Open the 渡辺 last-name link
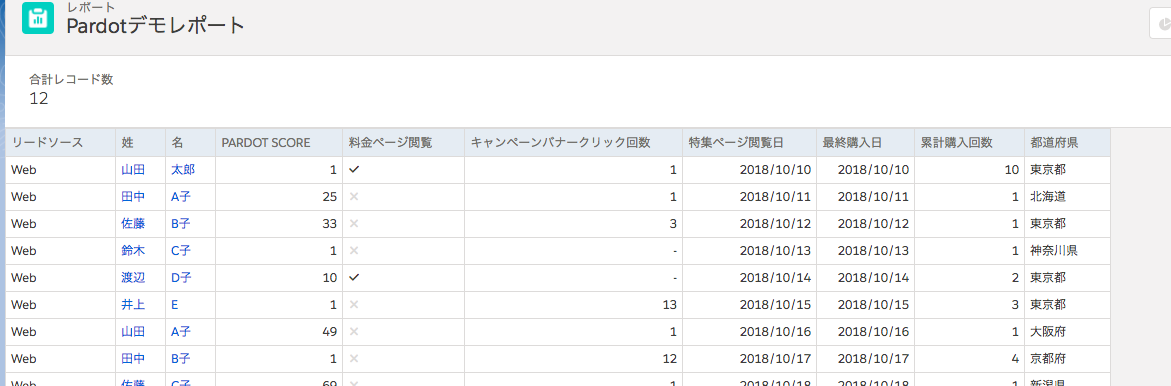Screen dimensions: 1171x386 [133, 277]
